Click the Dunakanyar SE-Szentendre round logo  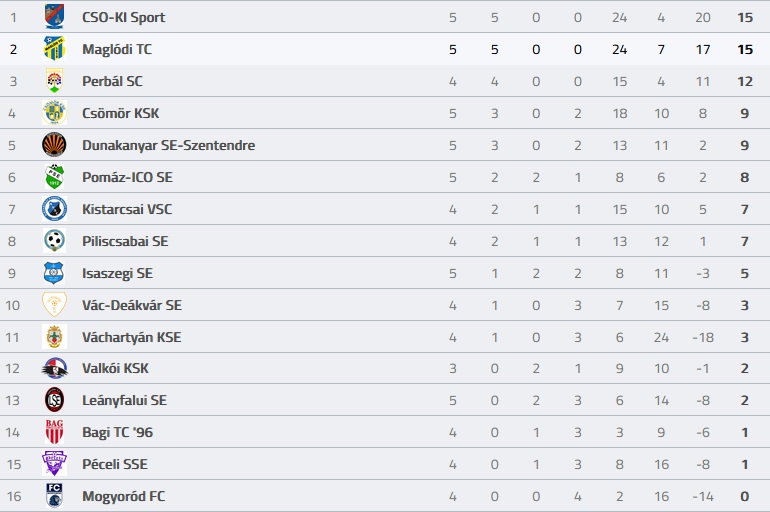54,144
